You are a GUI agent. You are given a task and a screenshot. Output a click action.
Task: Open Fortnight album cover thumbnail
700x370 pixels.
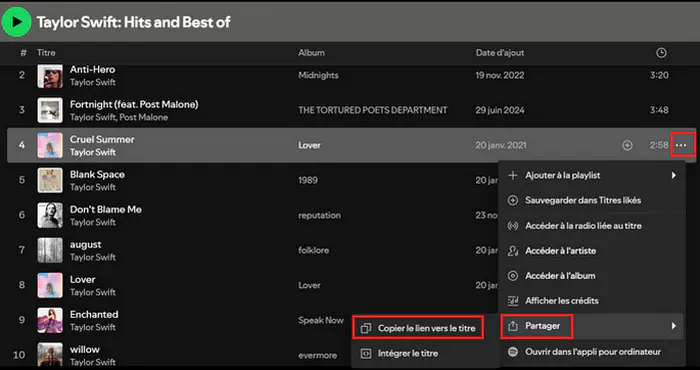click(x=50, y=110)
